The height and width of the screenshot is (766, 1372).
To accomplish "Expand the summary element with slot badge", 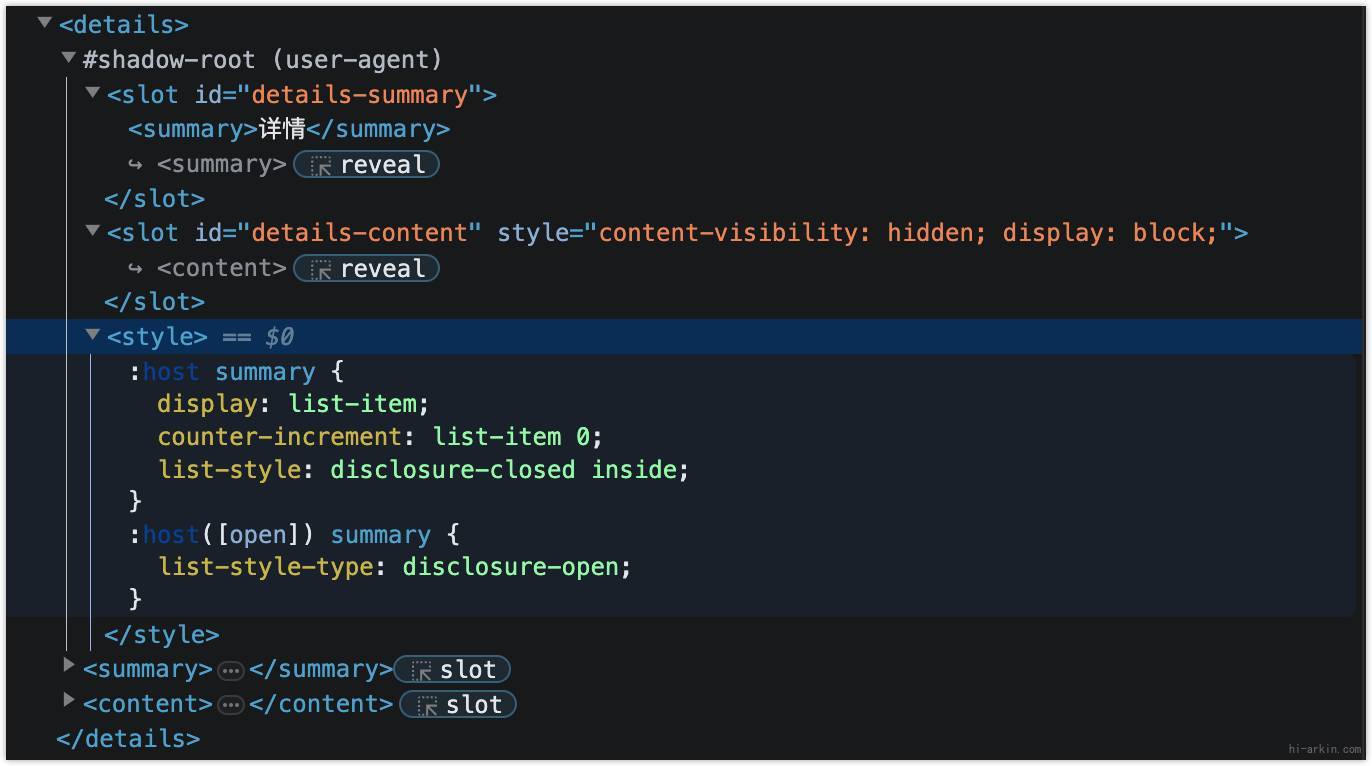I will coord(69,665).
